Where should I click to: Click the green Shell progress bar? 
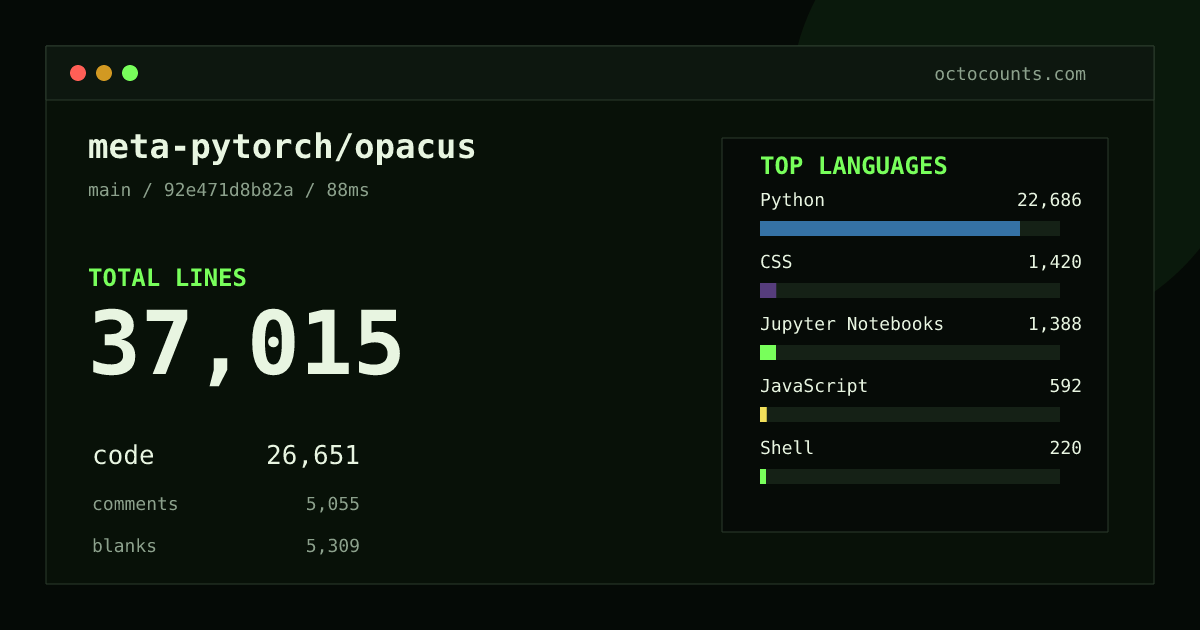(x=763, y=476)
